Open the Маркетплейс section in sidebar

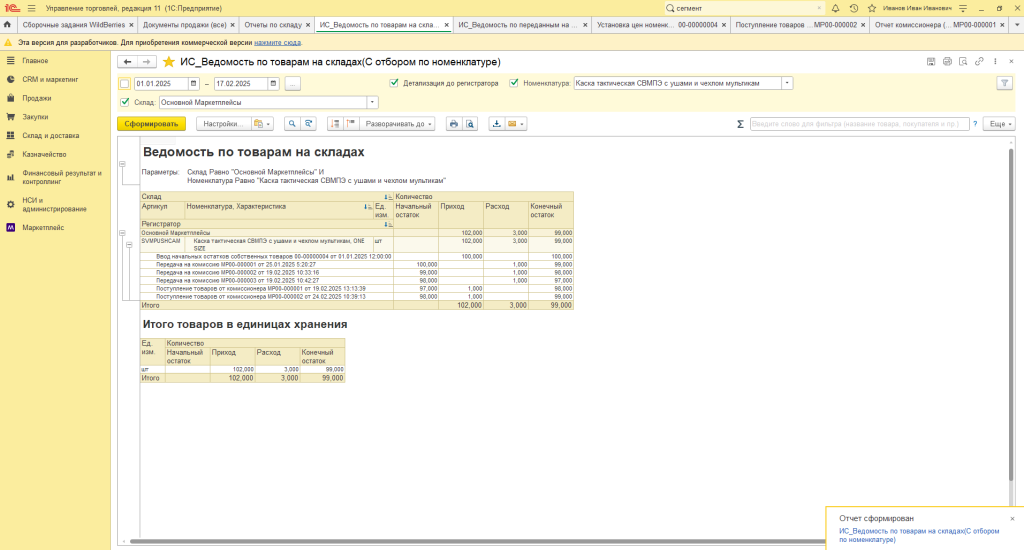coord(43,227)
